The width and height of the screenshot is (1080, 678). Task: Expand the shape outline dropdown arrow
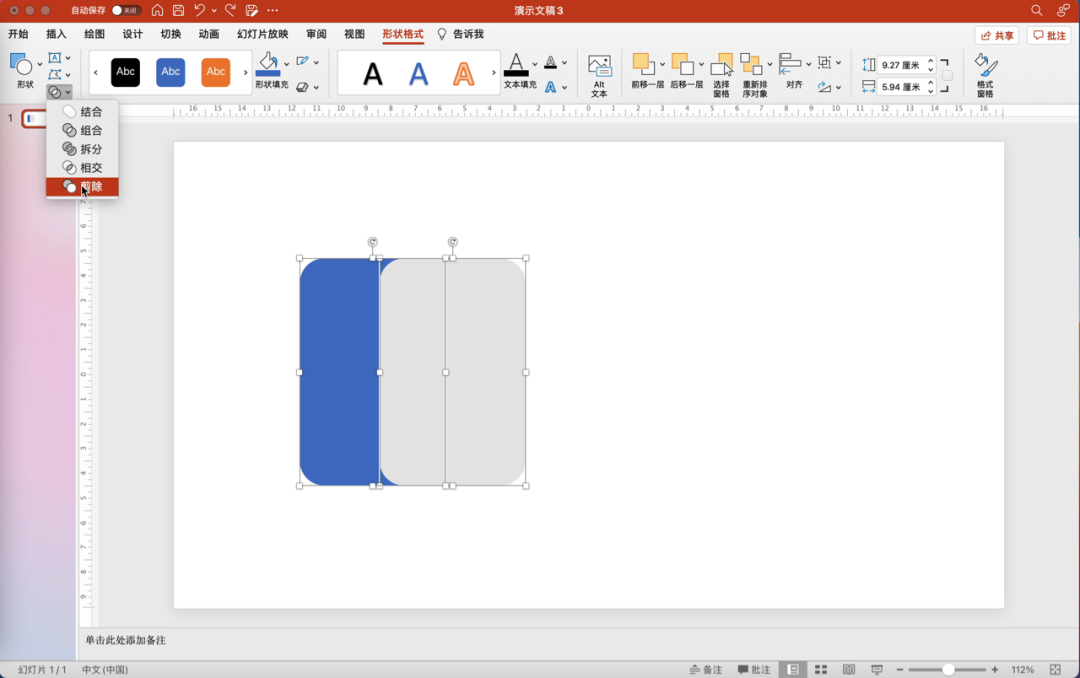coord(316,62)
